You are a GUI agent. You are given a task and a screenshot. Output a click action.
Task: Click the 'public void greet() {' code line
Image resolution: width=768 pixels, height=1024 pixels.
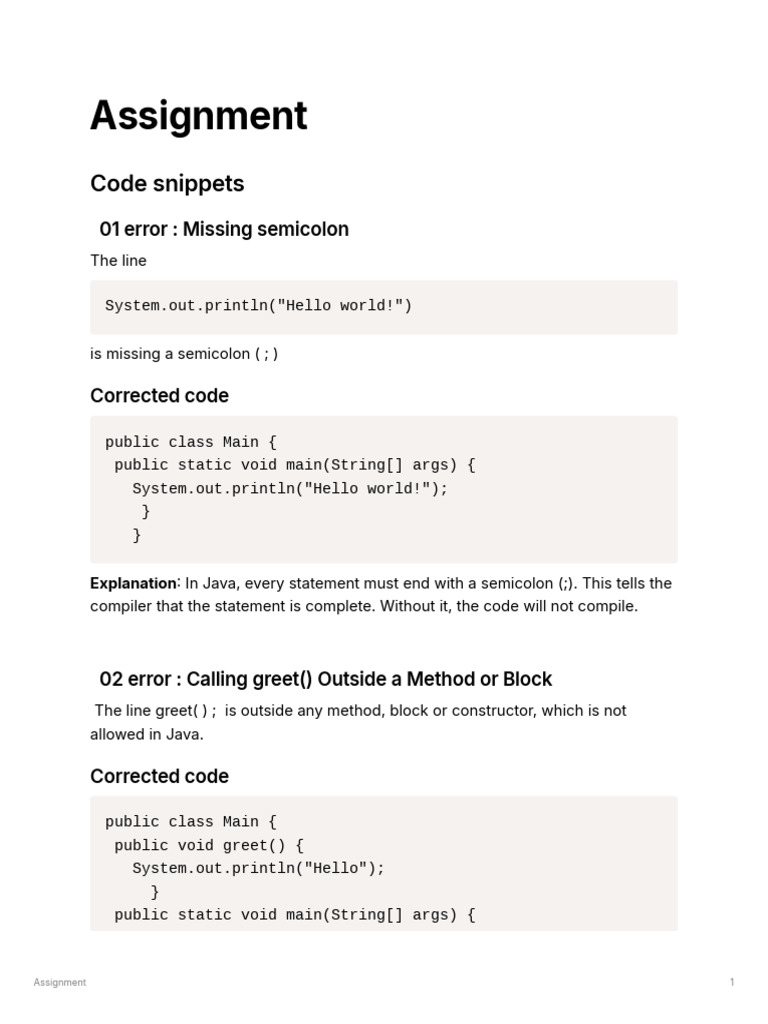[209, 845]
